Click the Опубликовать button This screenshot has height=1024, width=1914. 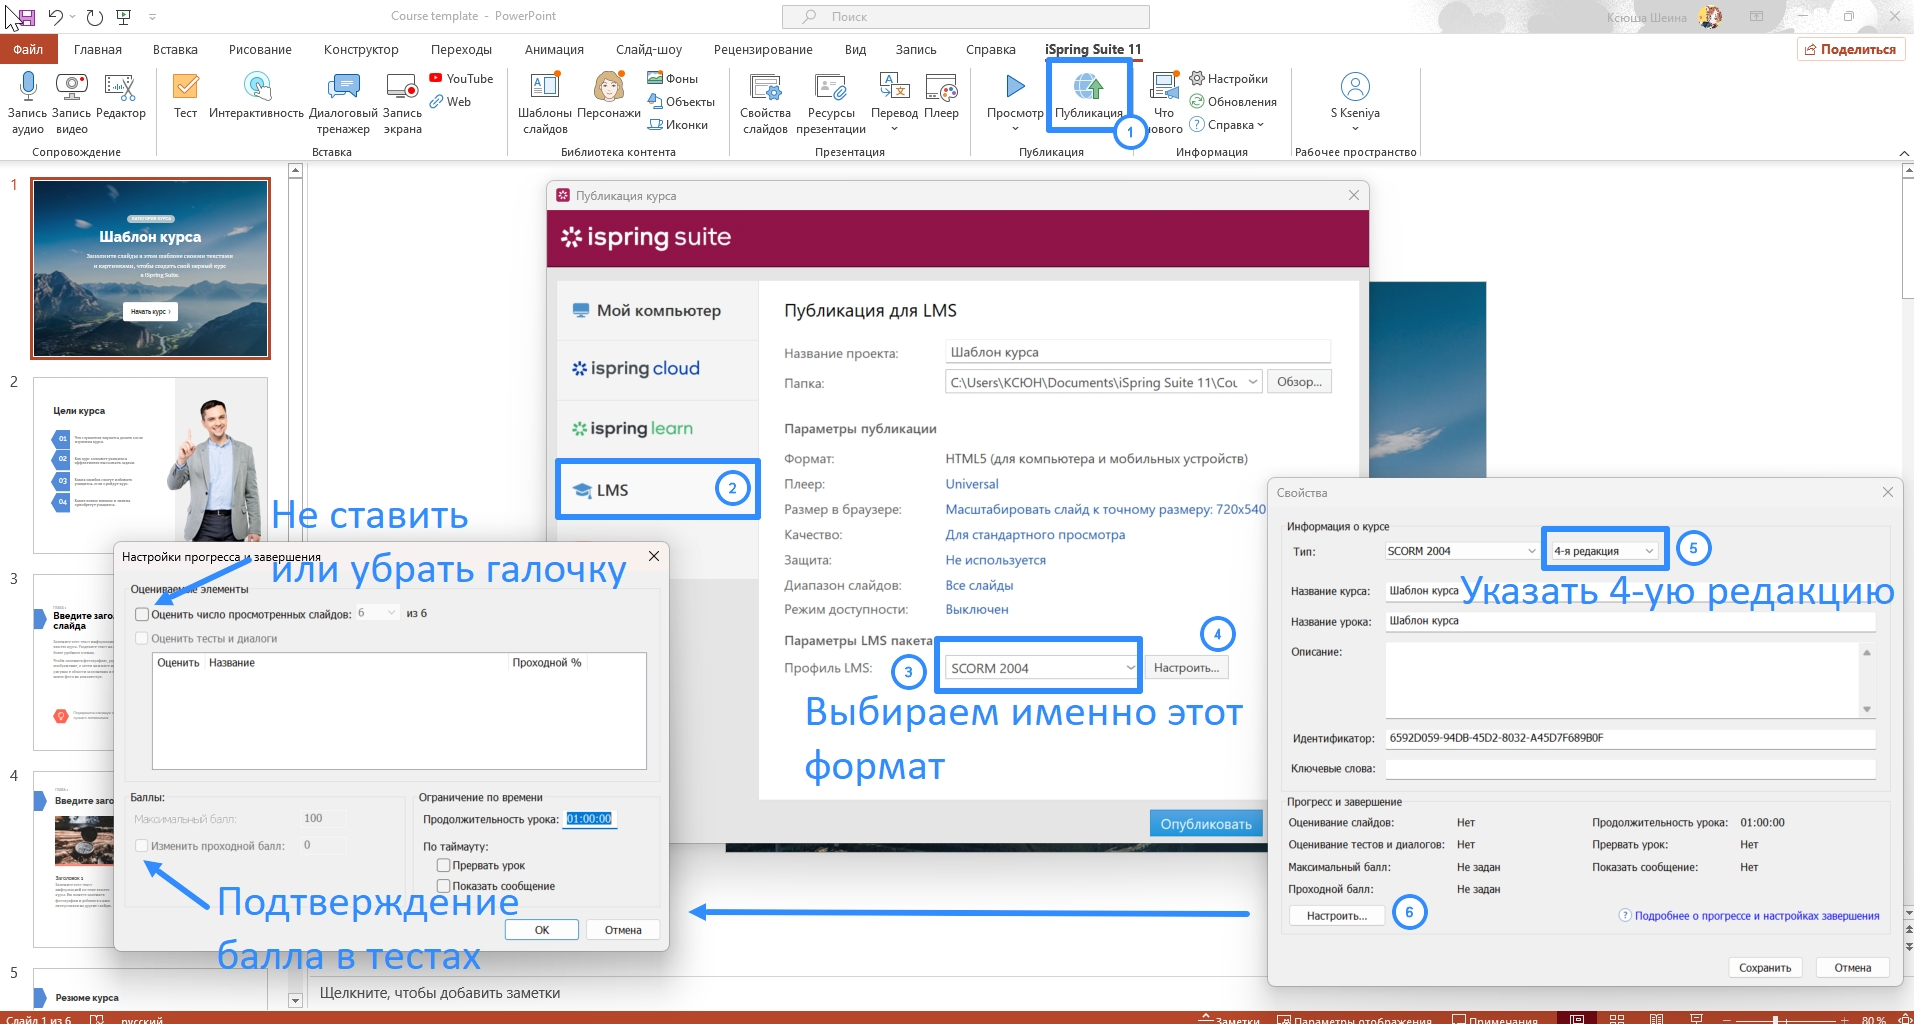tap(1206, 824)
